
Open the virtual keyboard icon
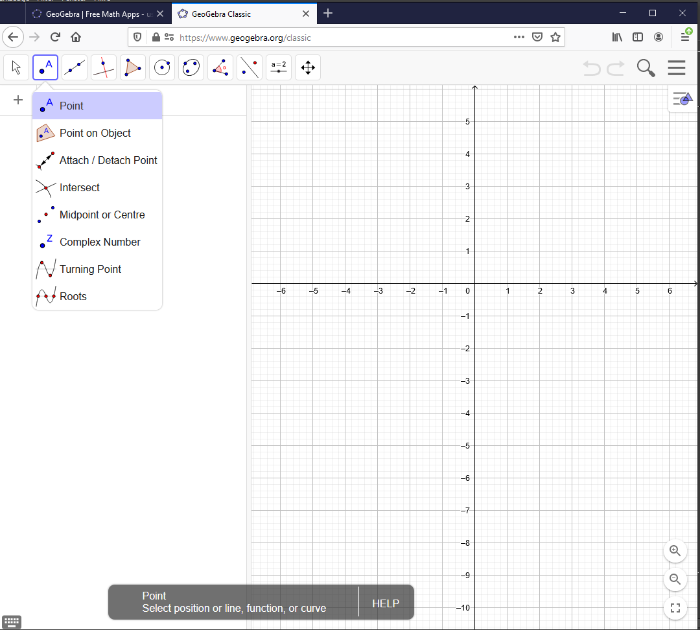(x=12, y=622)
